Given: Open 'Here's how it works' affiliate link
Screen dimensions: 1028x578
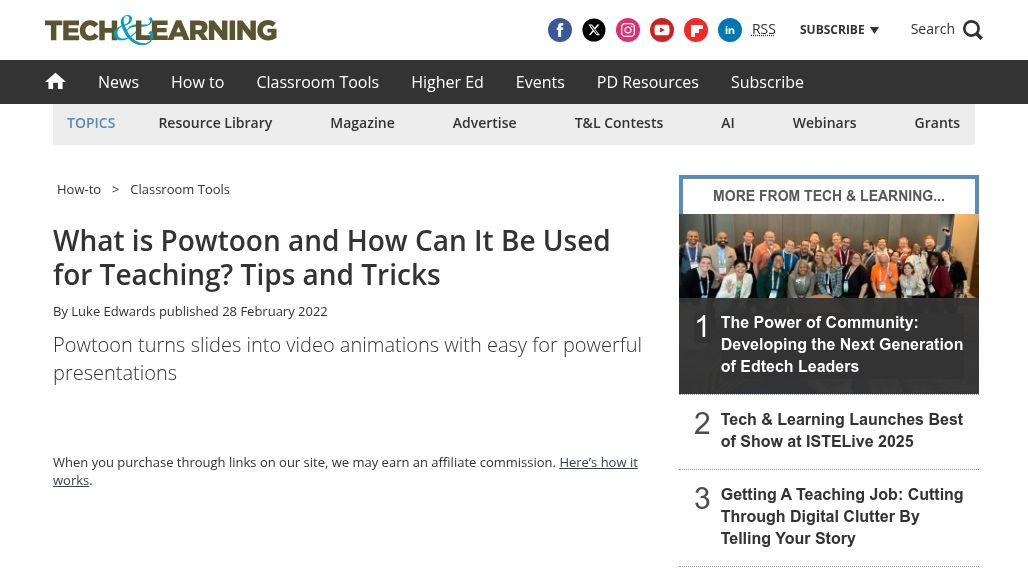Looking at the screenshot, I should click(598, 463).
